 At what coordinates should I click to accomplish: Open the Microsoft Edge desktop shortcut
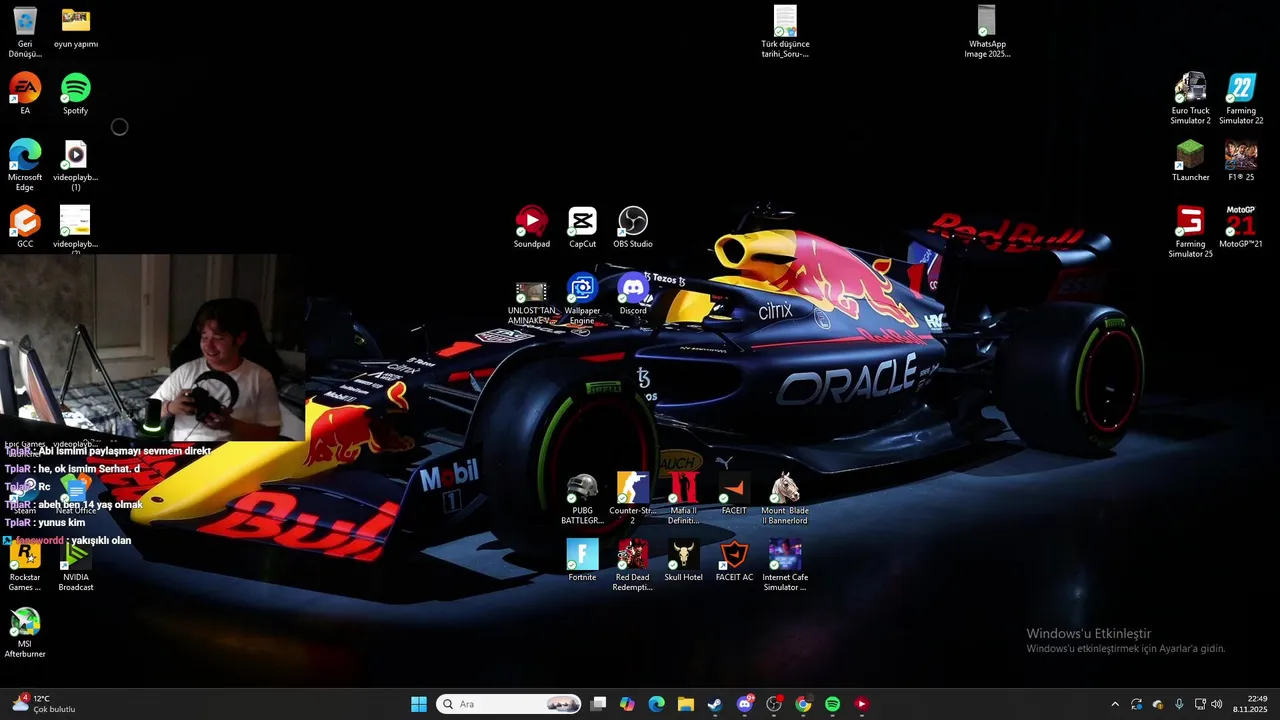click(x=25, y=165)
